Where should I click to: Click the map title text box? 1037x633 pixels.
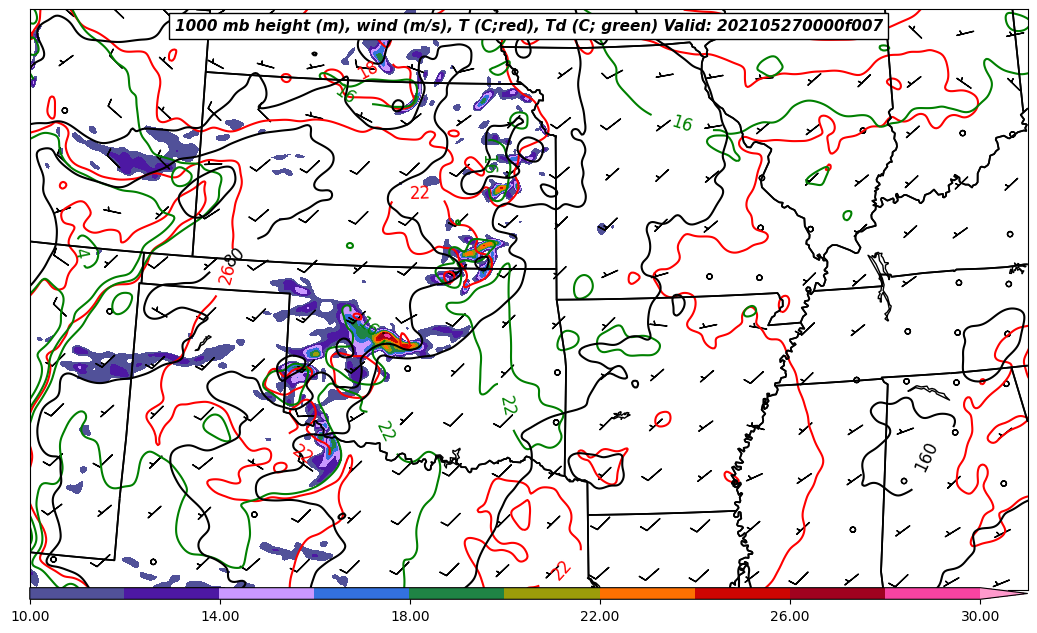[528, 26]
